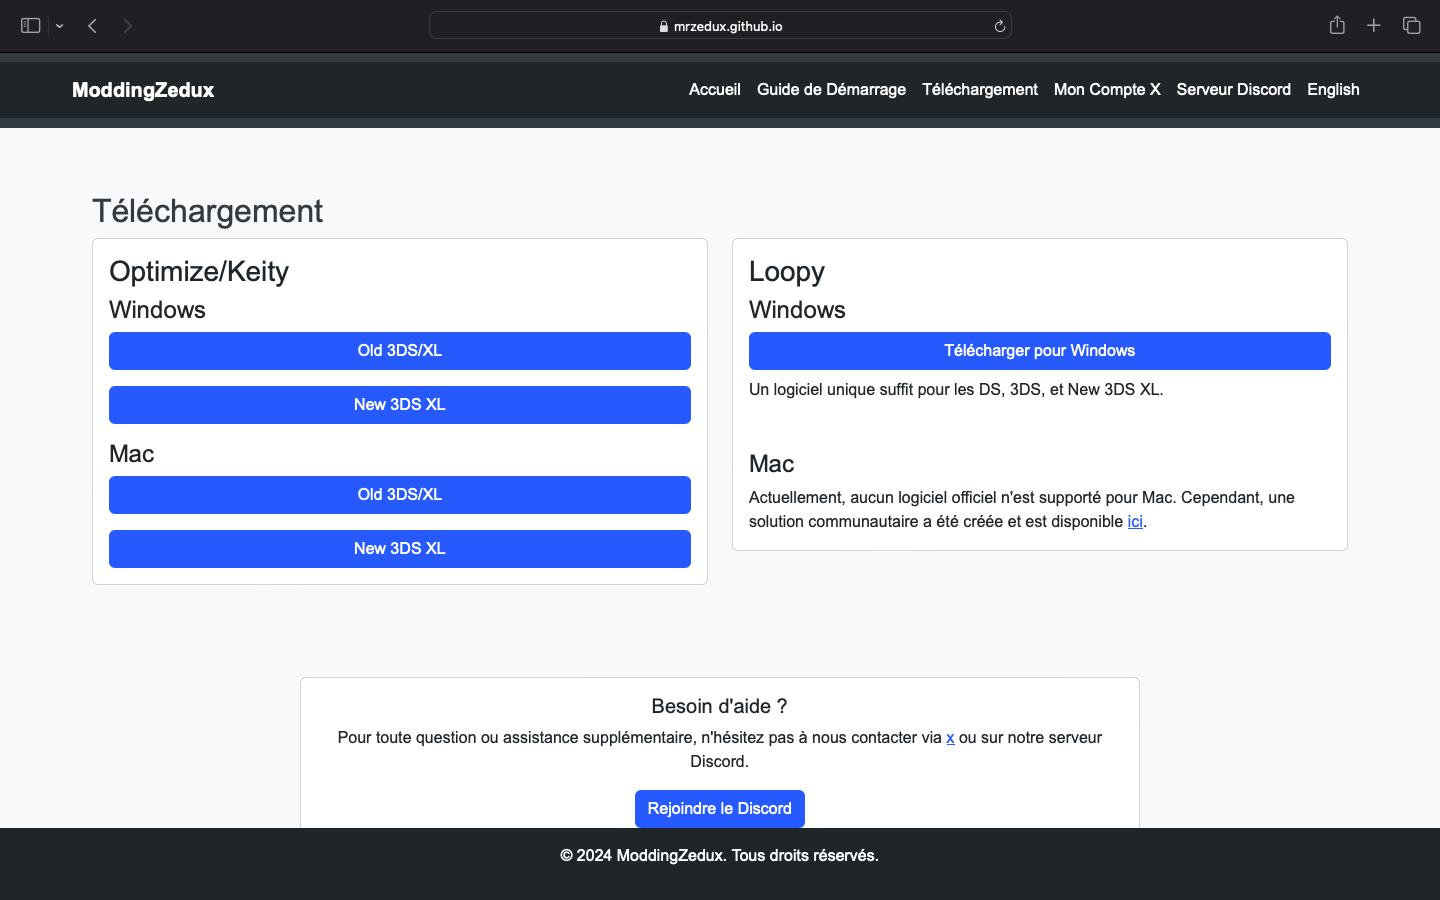
Task: Open a new tab with plus icon
Action: (x=1374, y=26)
